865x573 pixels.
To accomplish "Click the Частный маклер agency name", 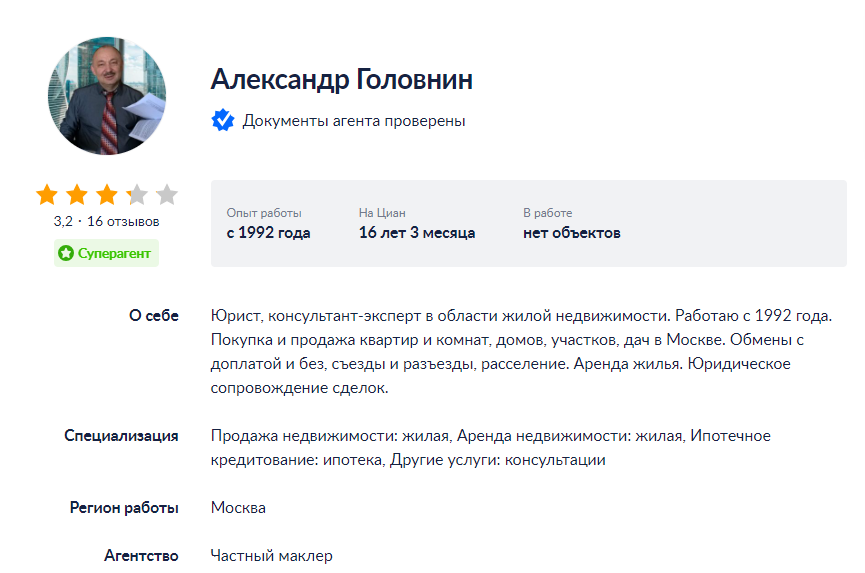I will [272, 556].
